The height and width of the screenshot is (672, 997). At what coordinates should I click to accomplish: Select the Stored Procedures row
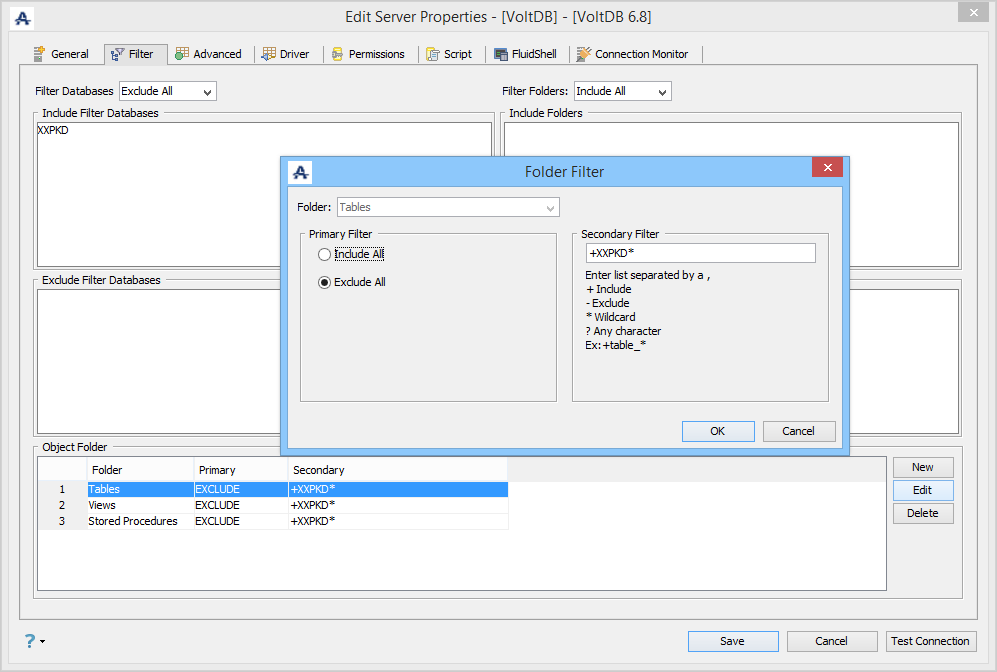[273, 521]
